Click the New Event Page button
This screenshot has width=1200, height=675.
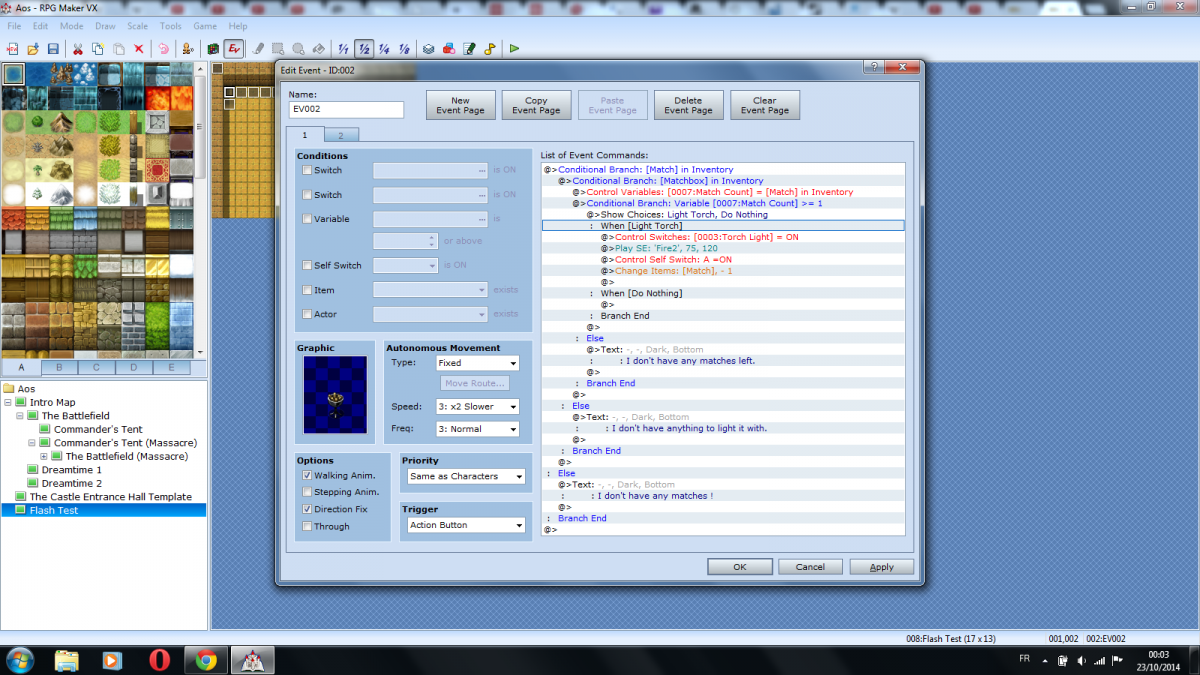point(460,105)
